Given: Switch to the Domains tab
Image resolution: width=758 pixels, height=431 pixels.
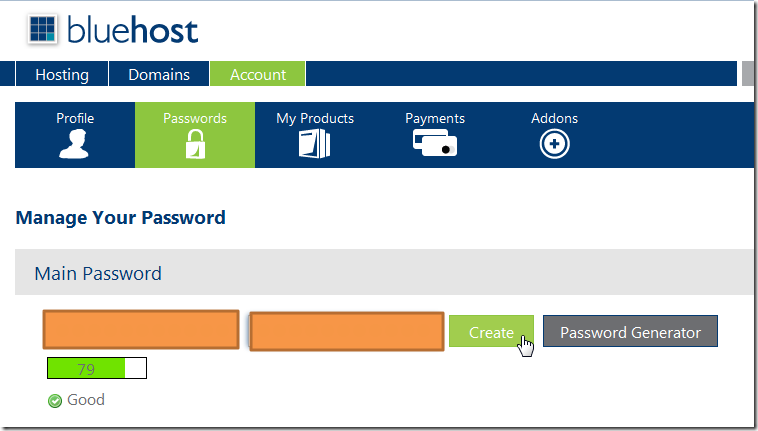Looking at the screenshot, I should click(159, 74).
